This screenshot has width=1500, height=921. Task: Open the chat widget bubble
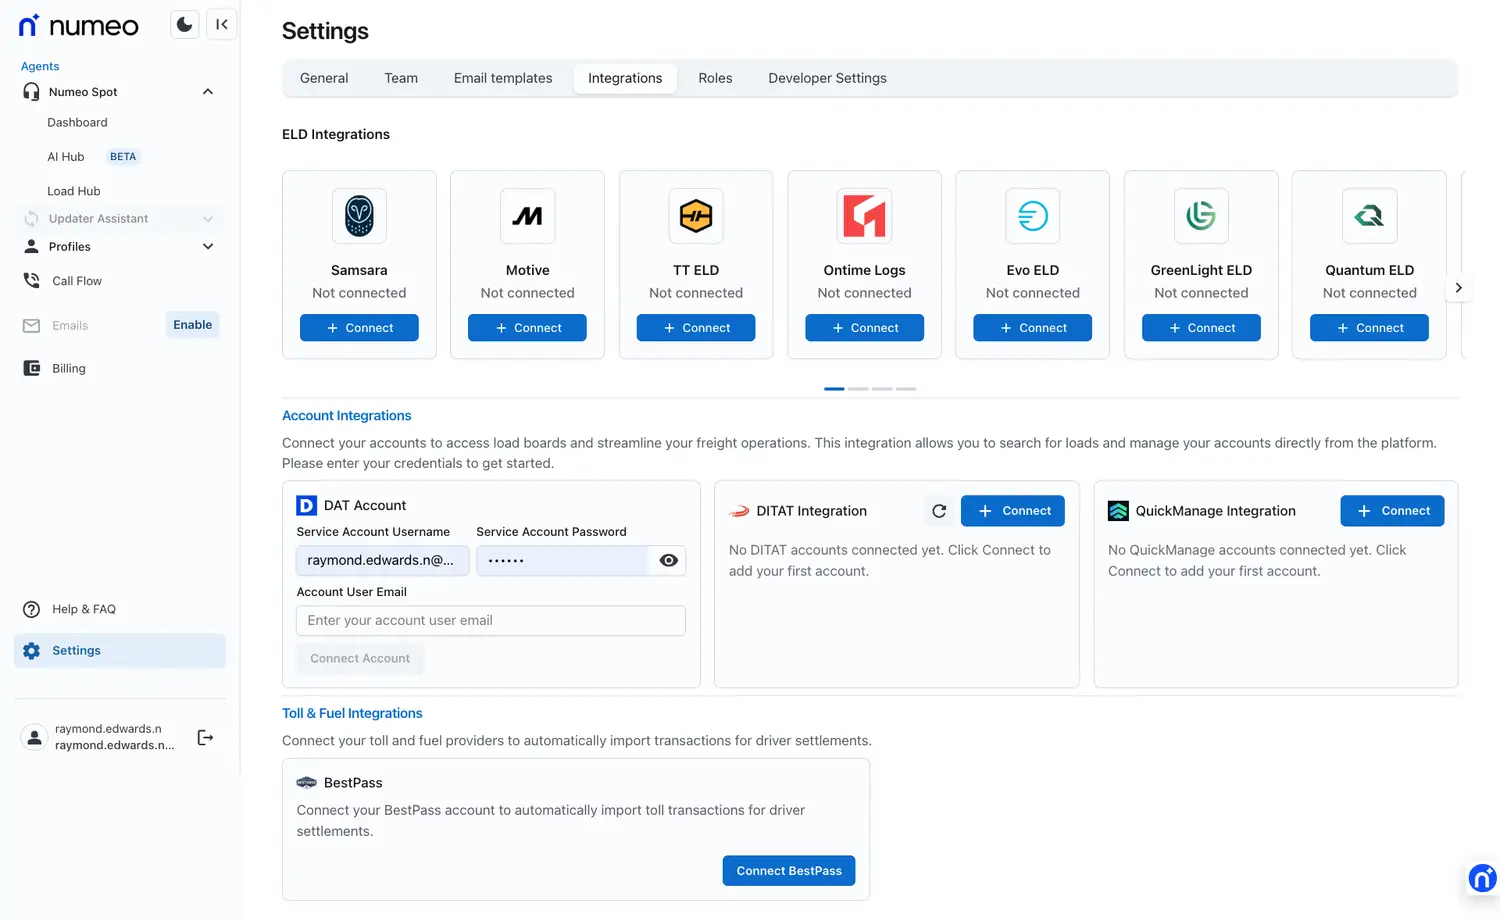click(1481, 878)
